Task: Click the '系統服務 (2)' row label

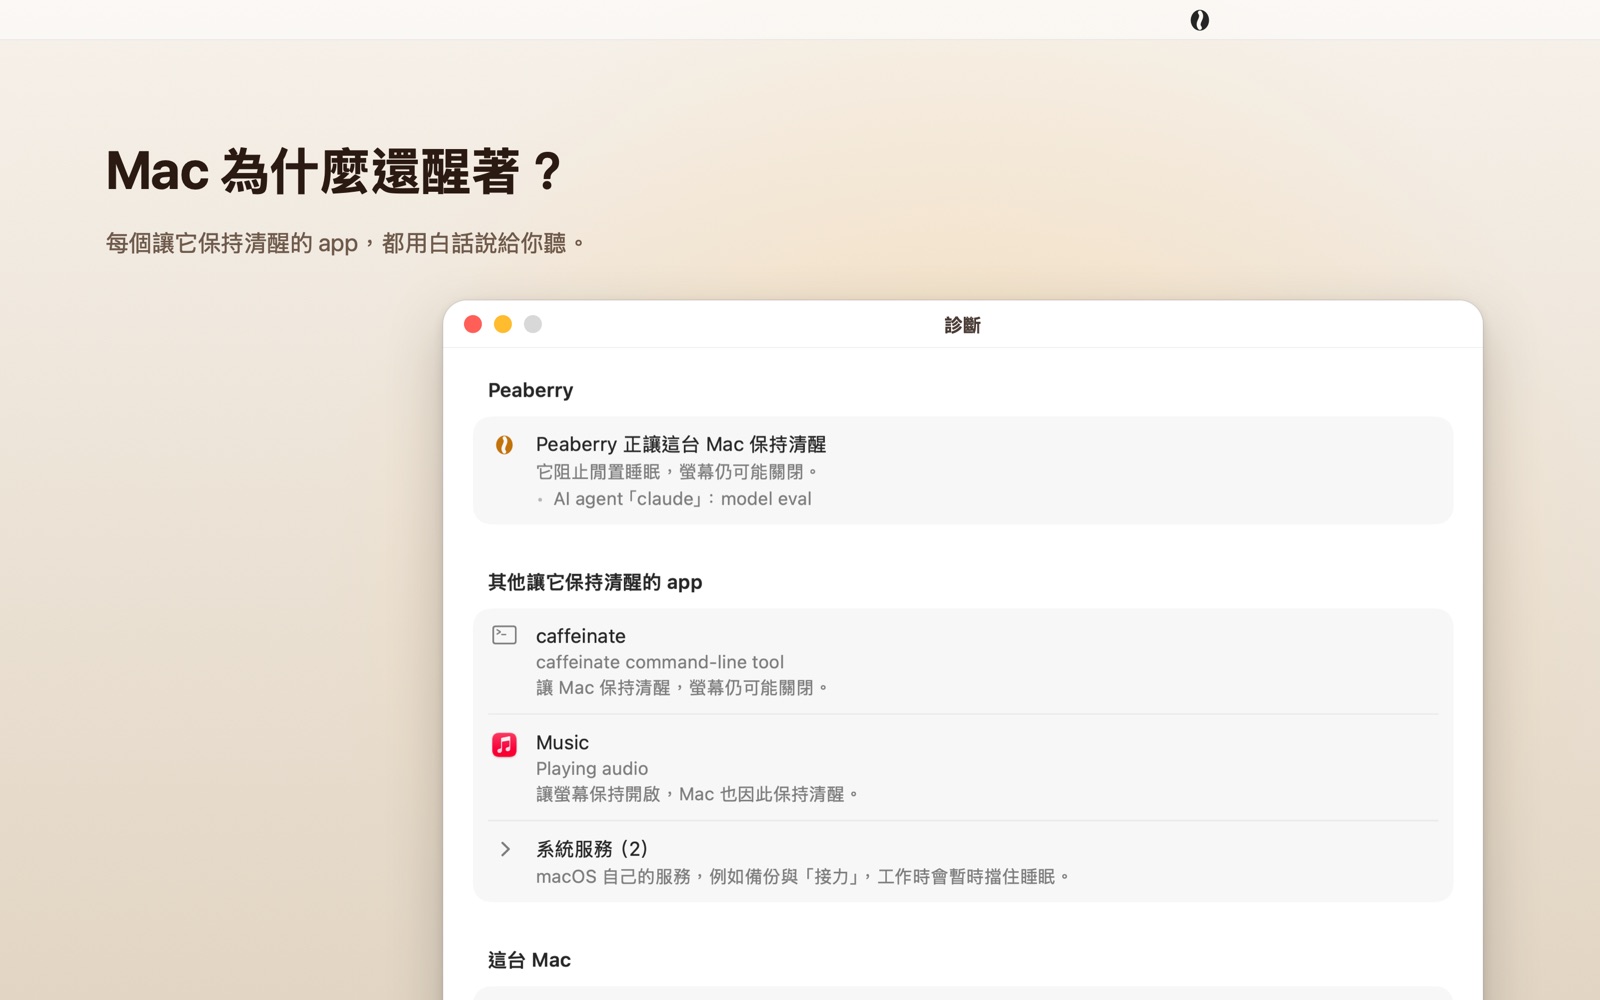Action: coord(592,849)
